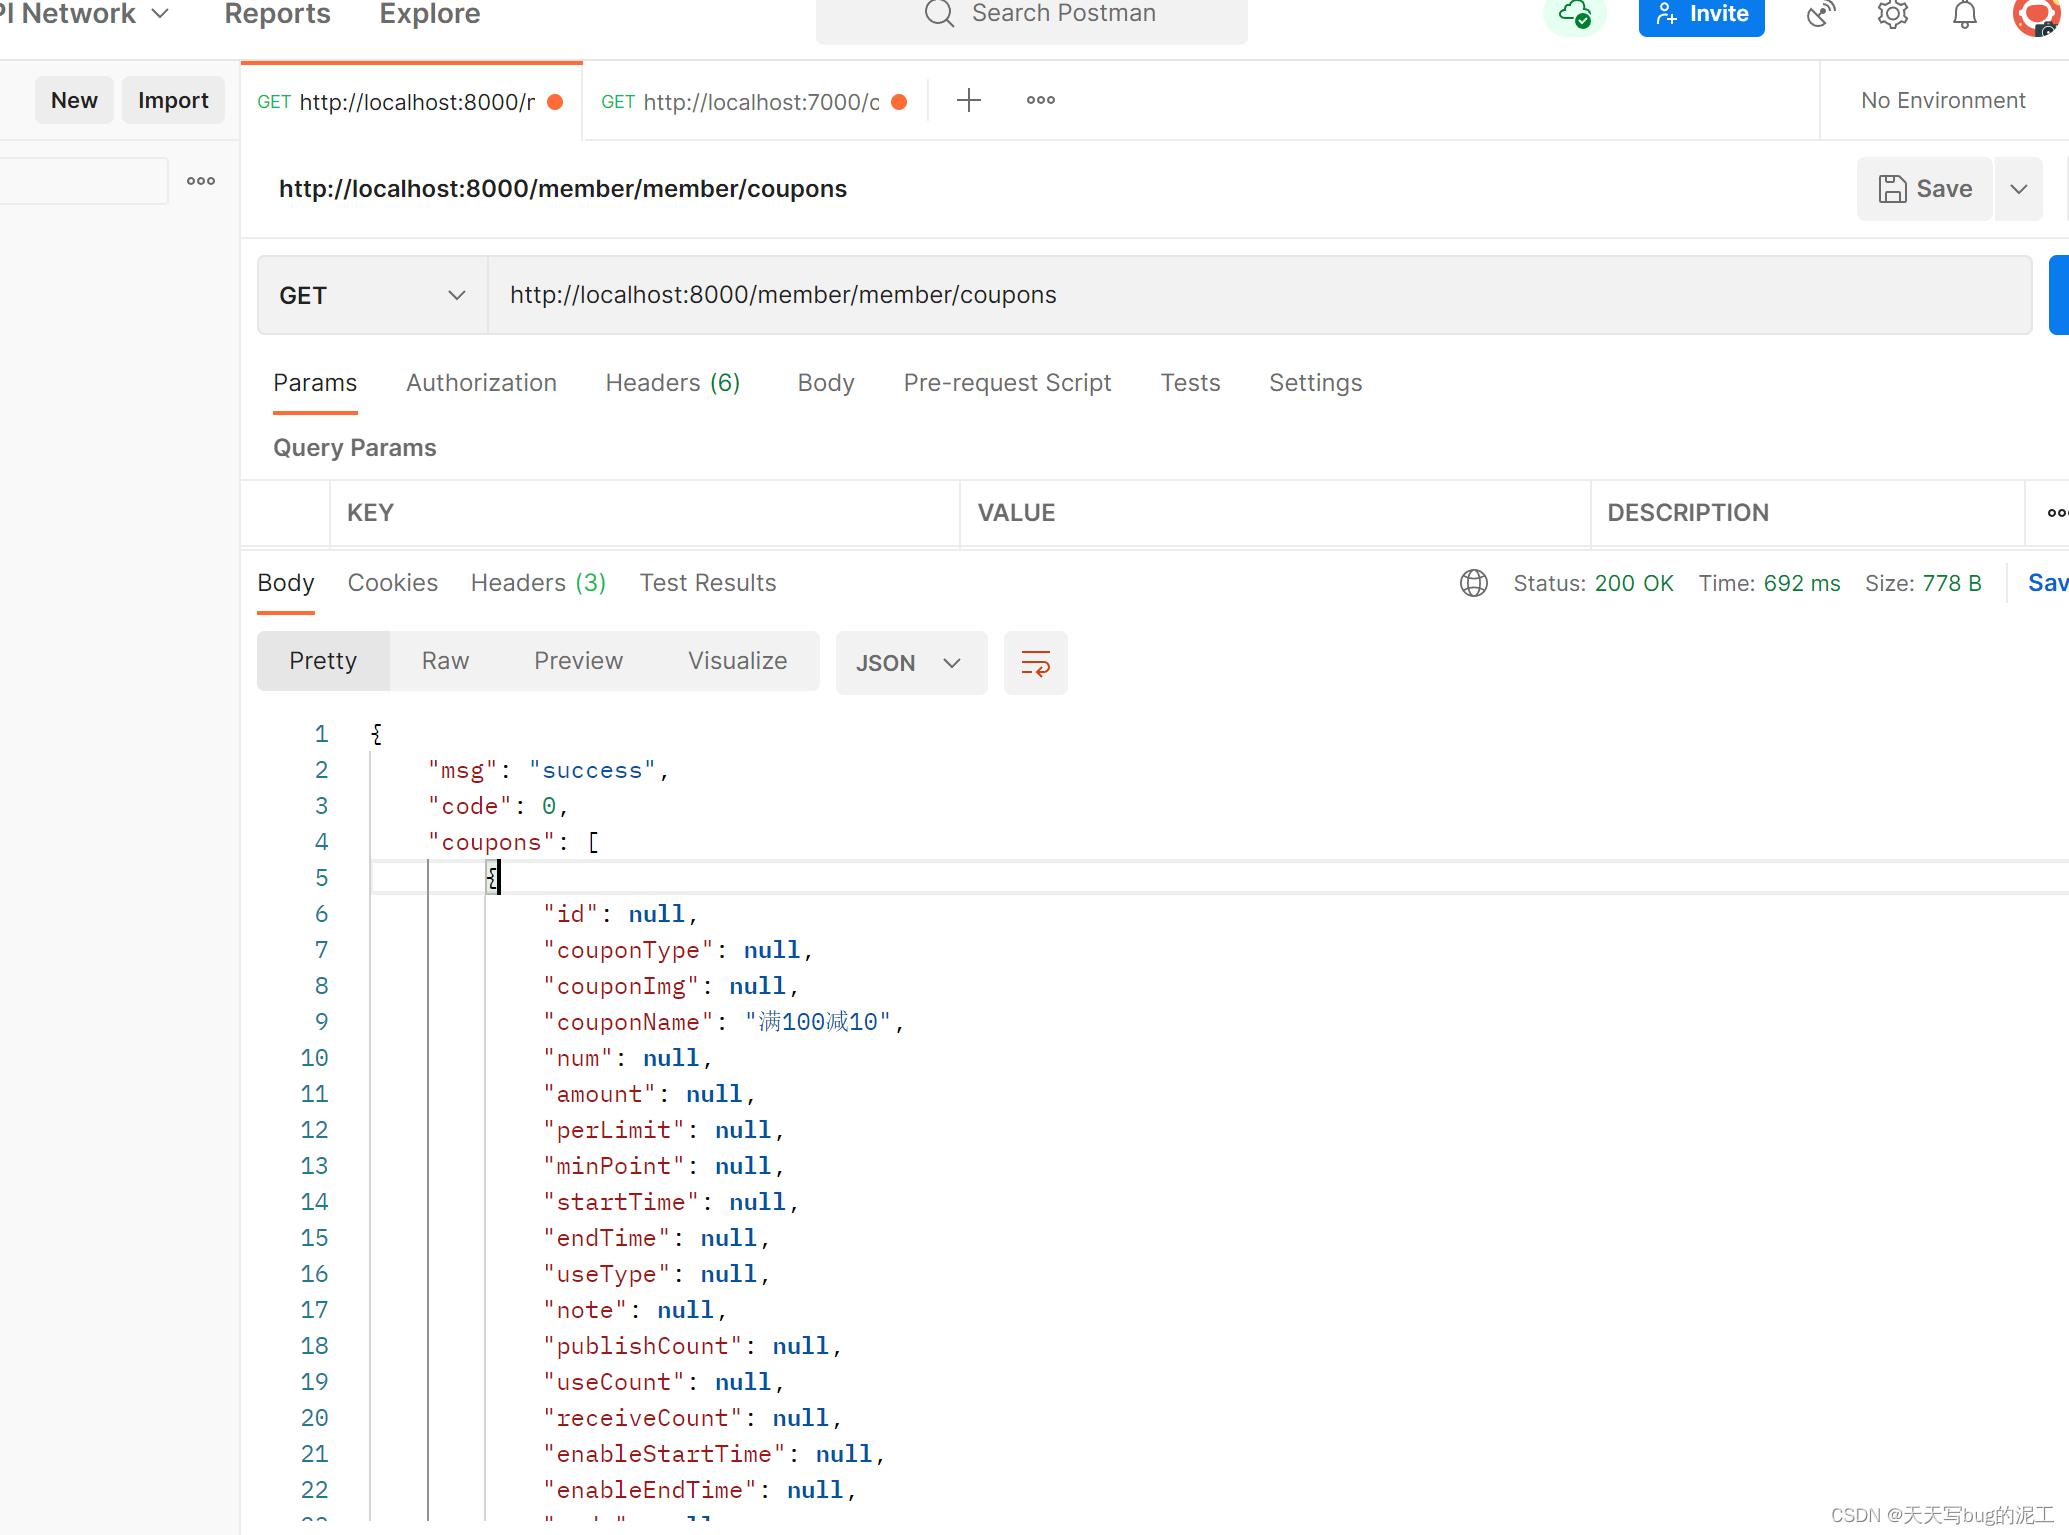The height and width of the screenshot is (1535, 2069).
Task: Click the "coupons": [ line
Action: point(513,842)
